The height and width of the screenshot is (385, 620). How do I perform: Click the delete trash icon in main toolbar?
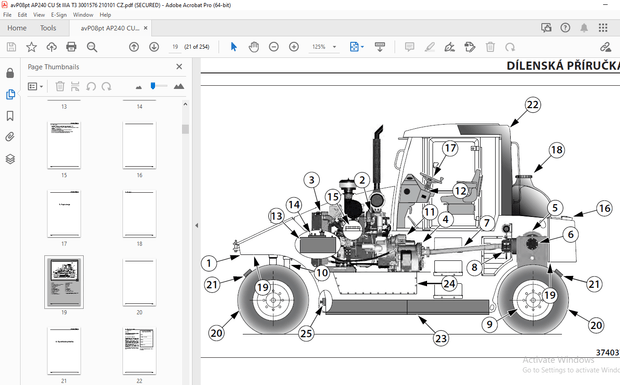tap(490, 47)
